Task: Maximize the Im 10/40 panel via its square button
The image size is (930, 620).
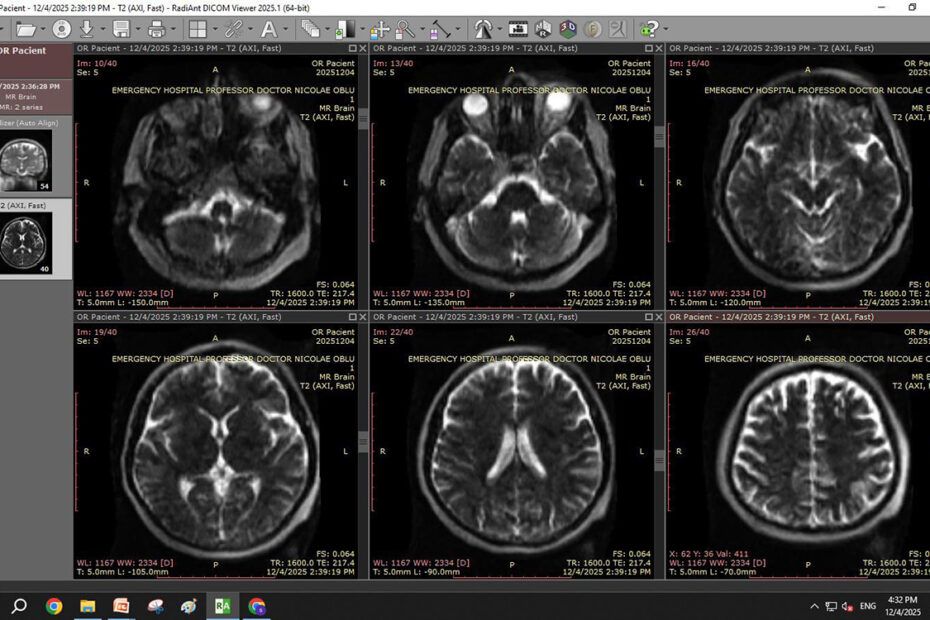Action: (352, 48)
